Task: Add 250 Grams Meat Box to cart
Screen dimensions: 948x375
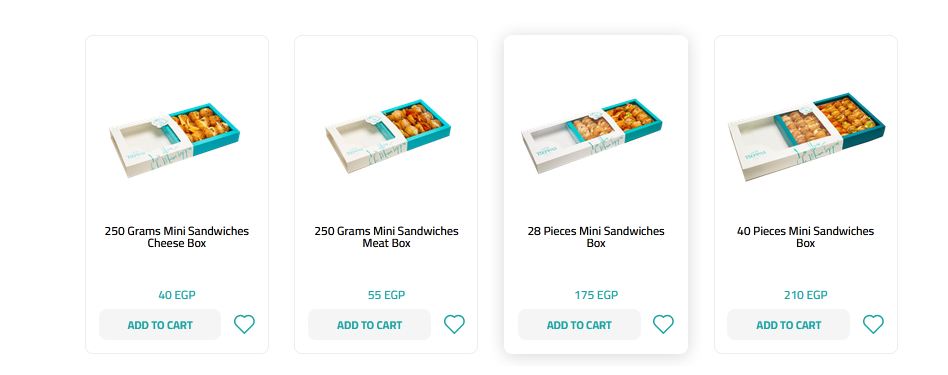Action: (369, 325)
